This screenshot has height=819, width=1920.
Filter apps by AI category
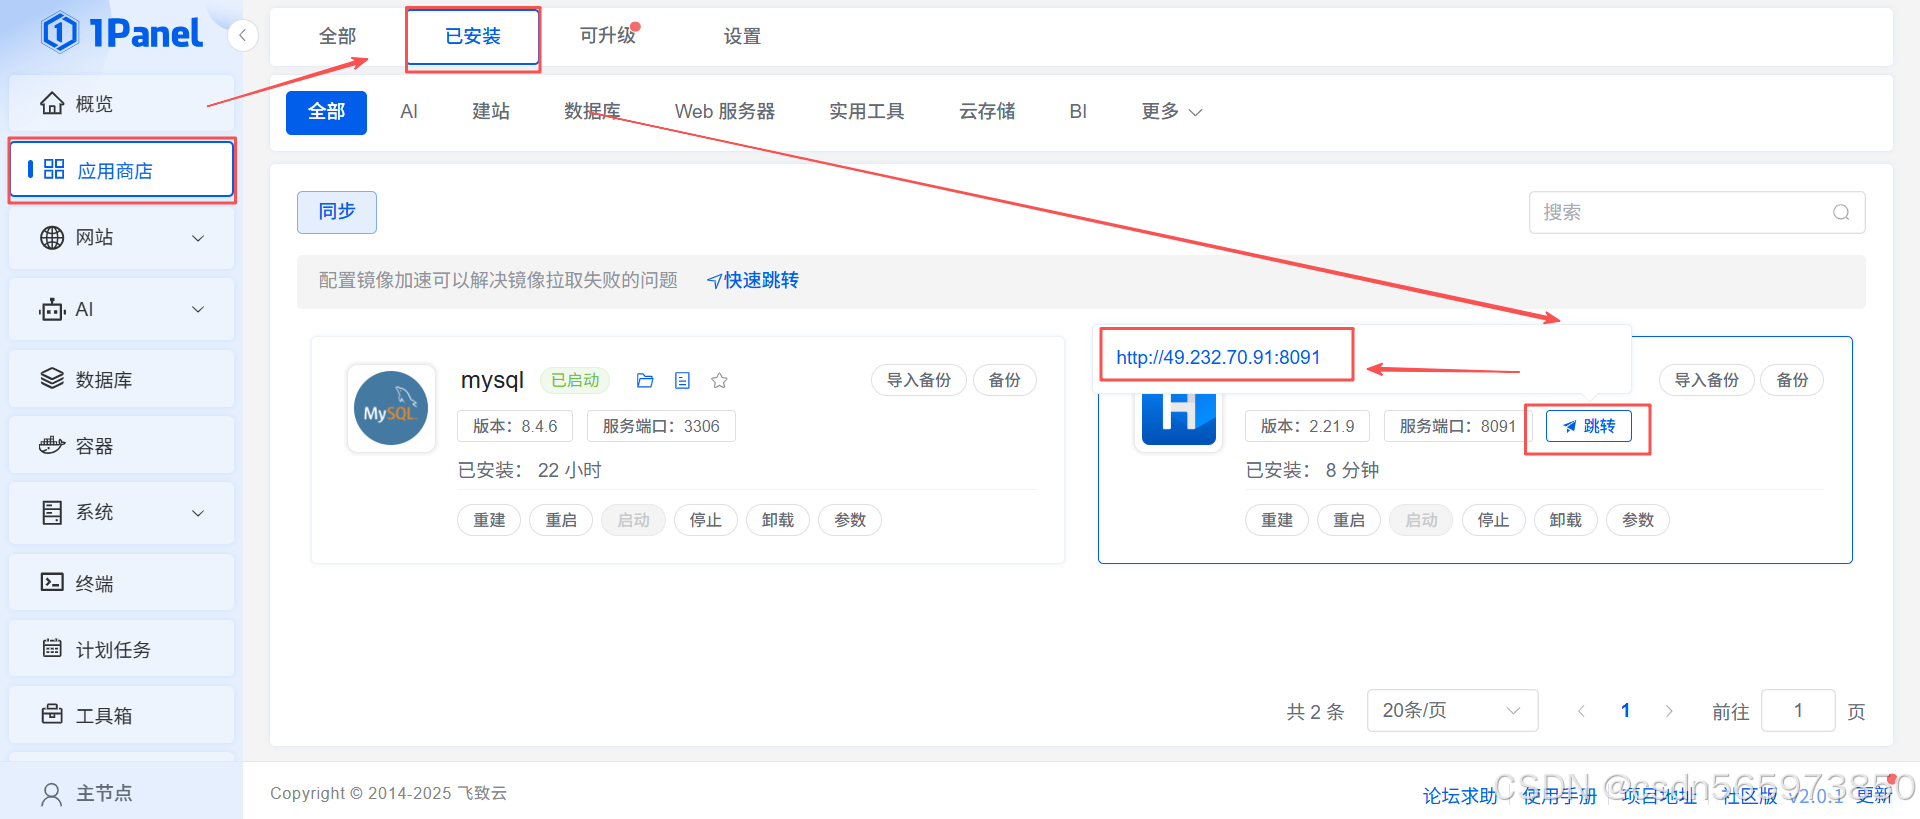pyautogui.click(x=409, y=112)
